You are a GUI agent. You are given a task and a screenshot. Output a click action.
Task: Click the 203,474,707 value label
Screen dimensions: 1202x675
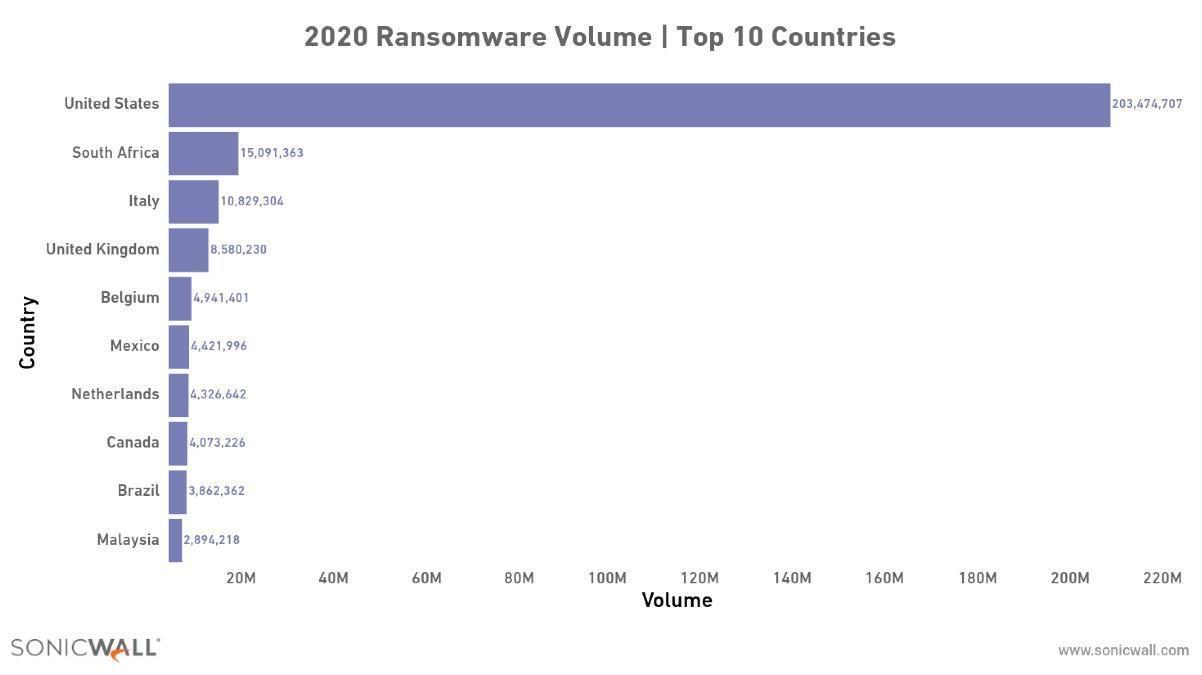1147,104
